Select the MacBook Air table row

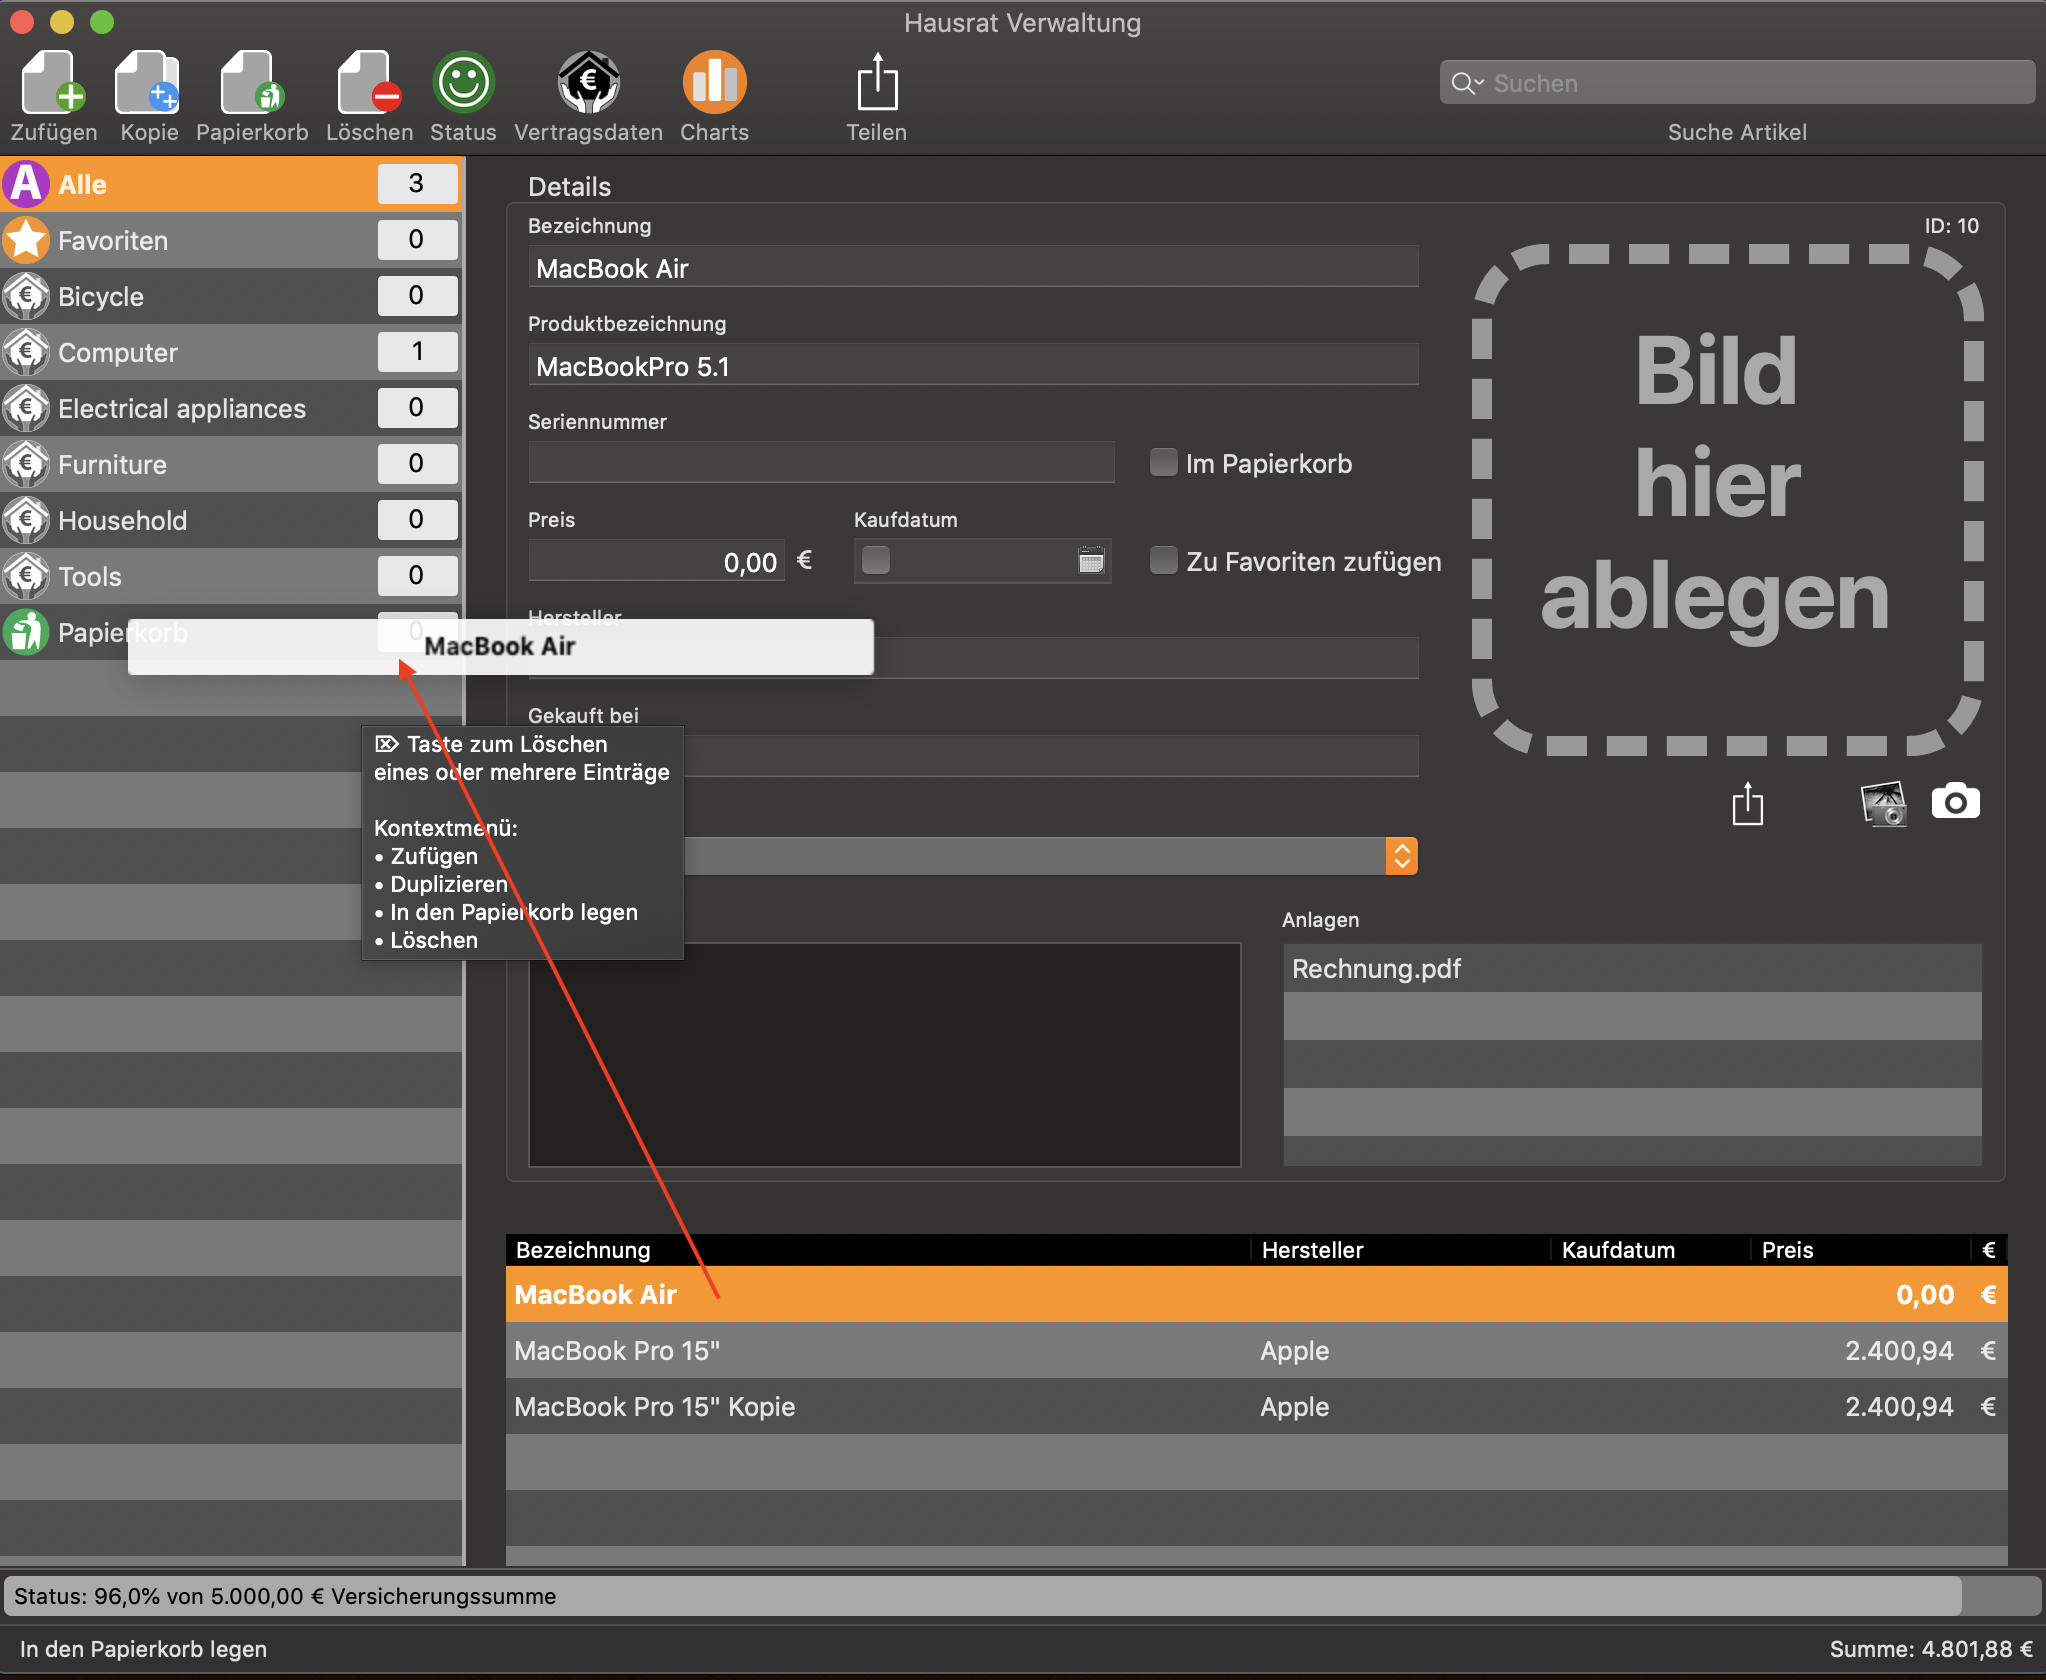(x=1256, y=1294)
